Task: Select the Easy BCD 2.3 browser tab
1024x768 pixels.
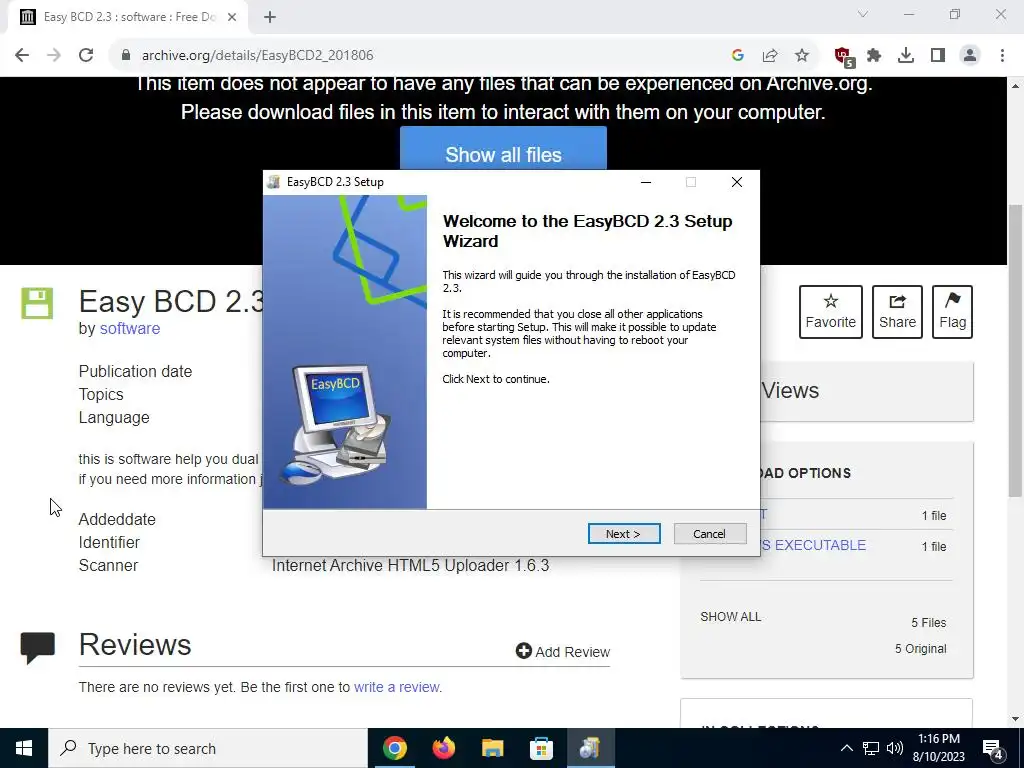Action: point(128,18)
